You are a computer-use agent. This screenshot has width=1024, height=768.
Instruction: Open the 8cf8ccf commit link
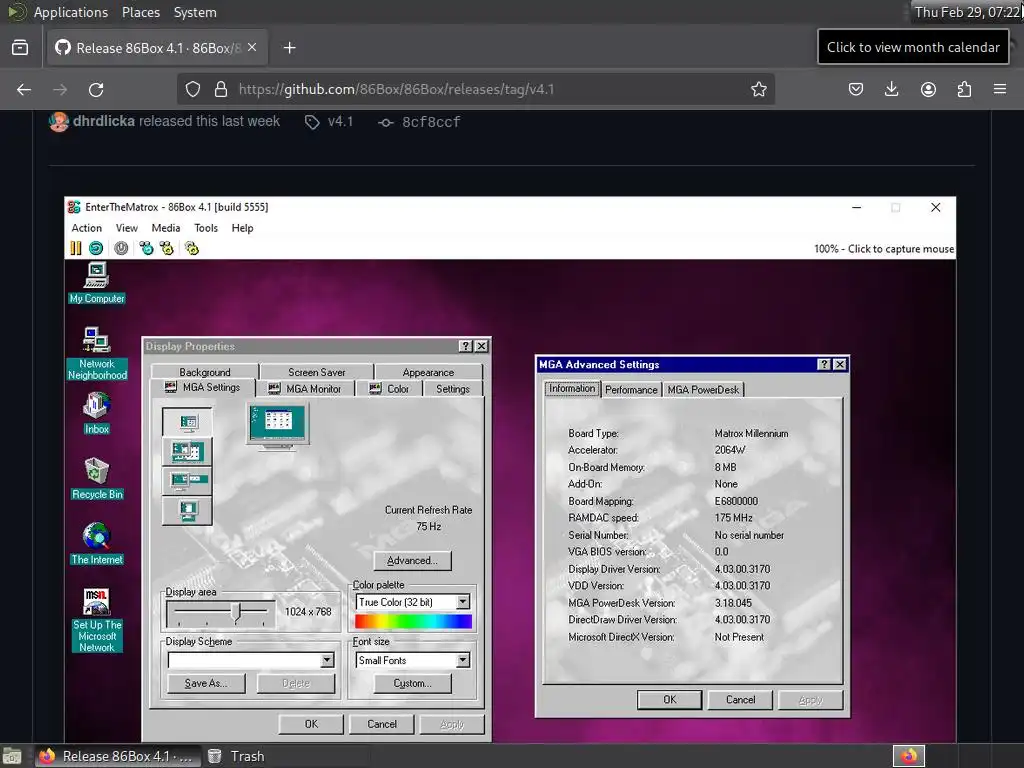[431, 122]
